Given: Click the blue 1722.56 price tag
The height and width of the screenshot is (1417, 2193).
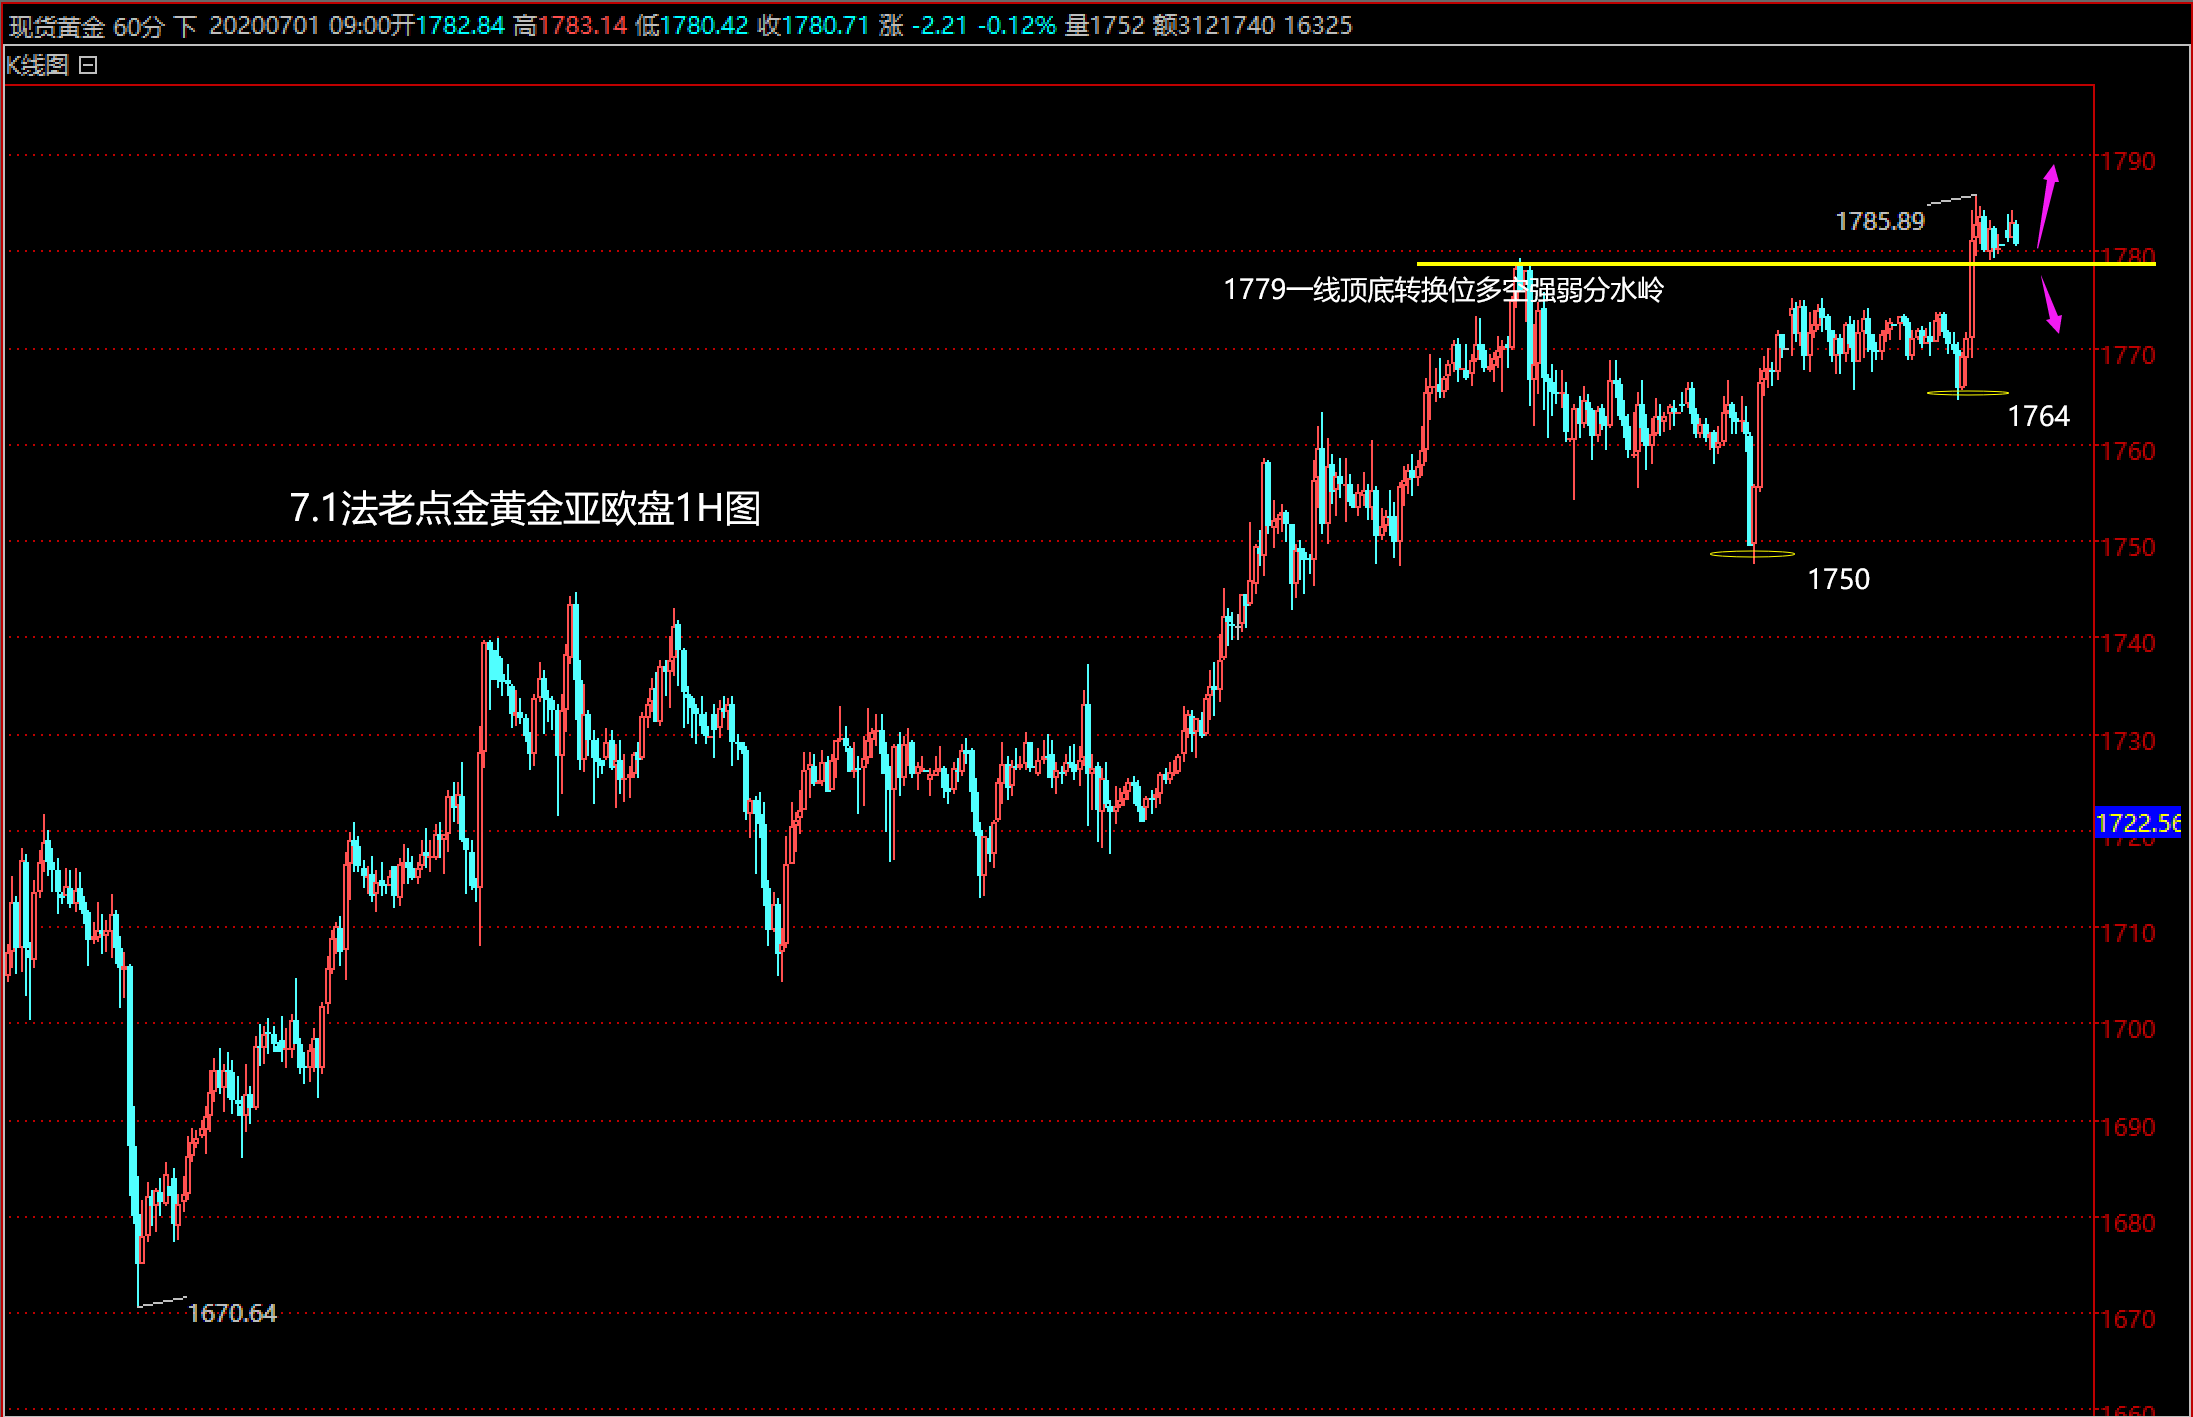Looking at the screenshot, I should tap(2137, 823).
